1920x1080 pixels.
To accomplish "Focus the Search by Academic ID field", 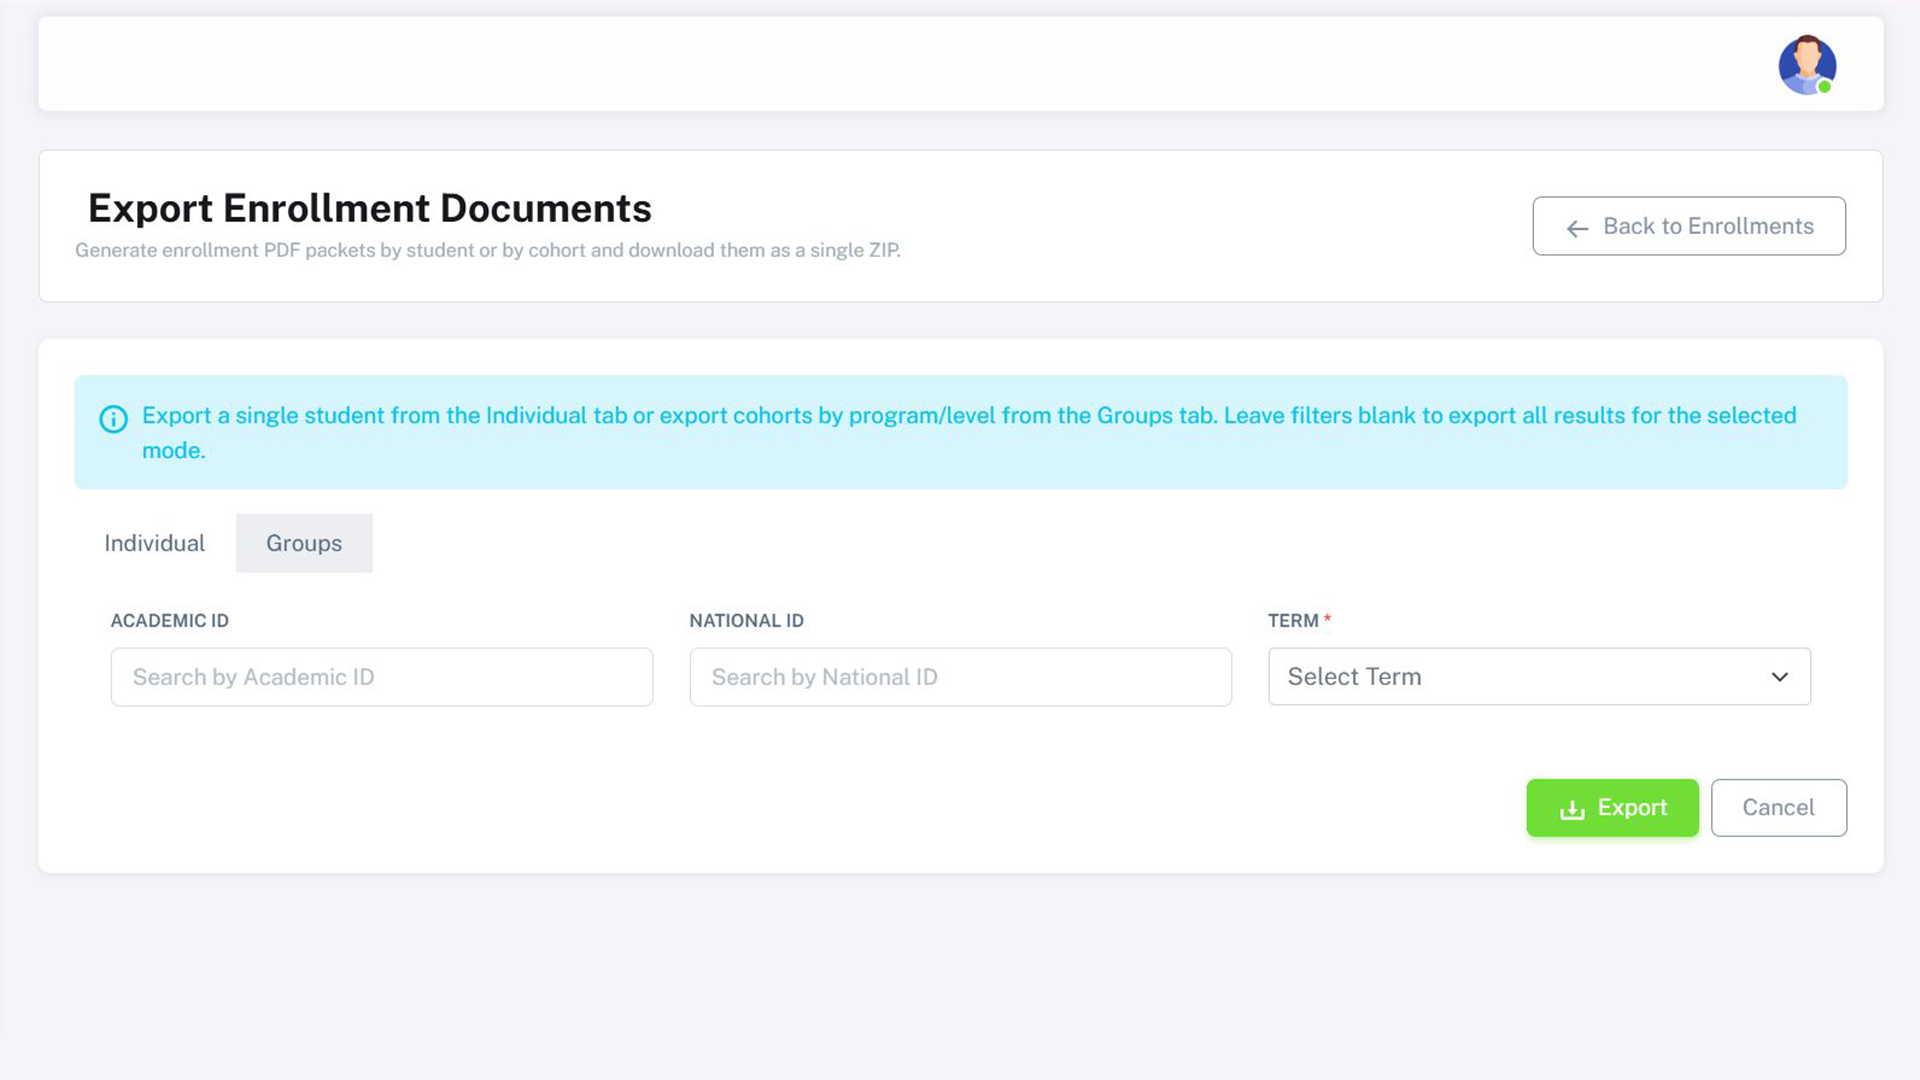I will (382, 677).
